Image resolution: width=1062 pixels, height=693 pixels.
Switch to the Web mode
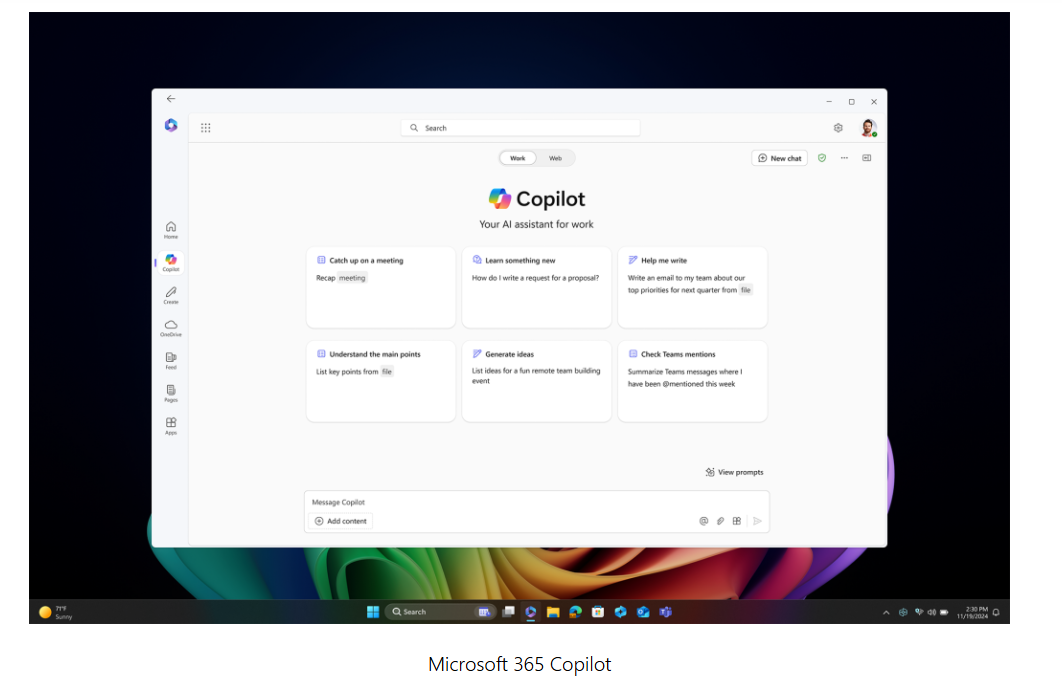click(x=555, y=159)
